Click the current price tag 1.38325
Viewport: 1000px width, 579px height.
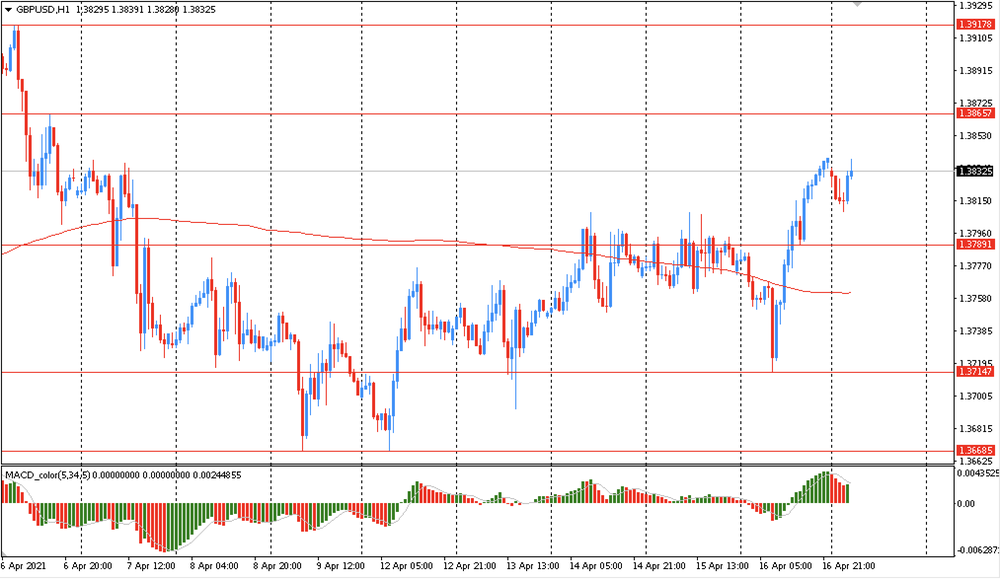974,171
